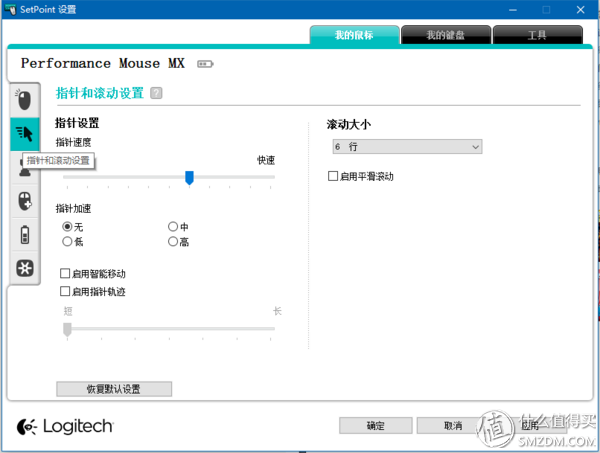Enable 启用智能移动 checkbox
The image size is (600, 453).
tap(65, 274)
